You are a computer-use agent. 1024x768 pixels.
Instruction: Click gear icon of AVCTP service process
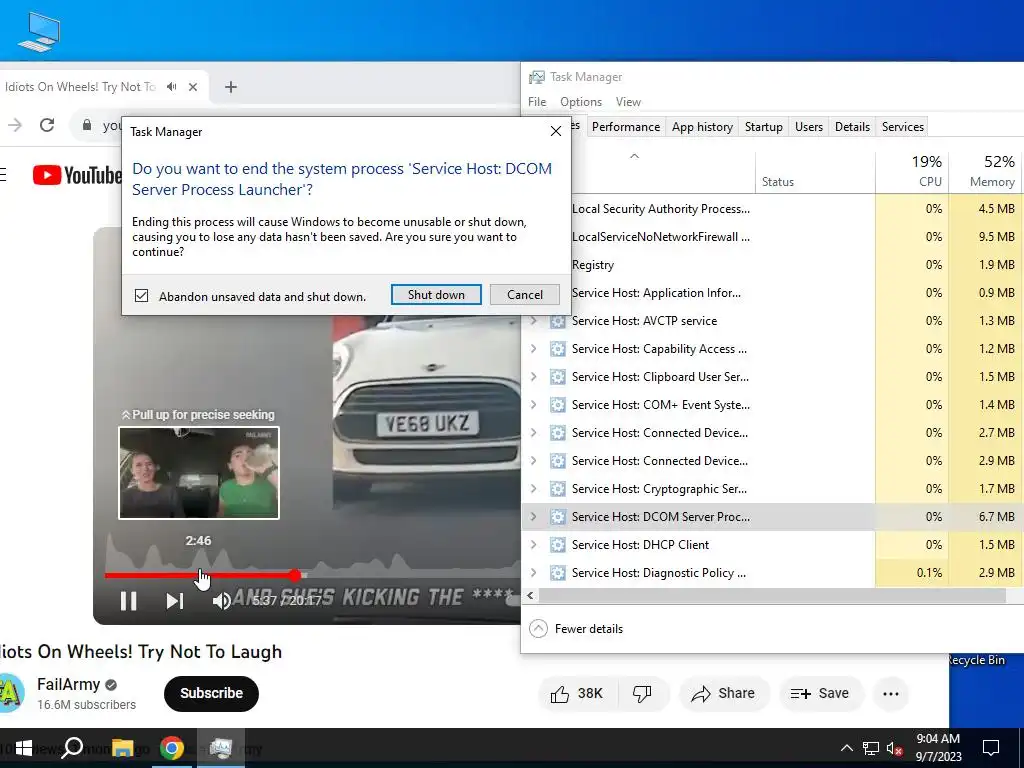(558, 321)
